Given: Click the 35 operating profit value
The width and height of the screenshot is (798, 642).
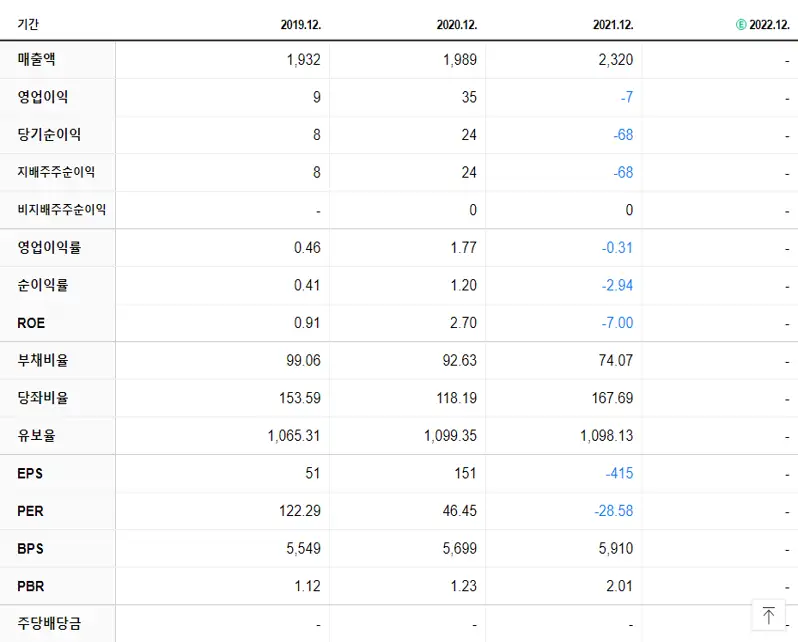Looking at the screenshot, I should 469,97.
